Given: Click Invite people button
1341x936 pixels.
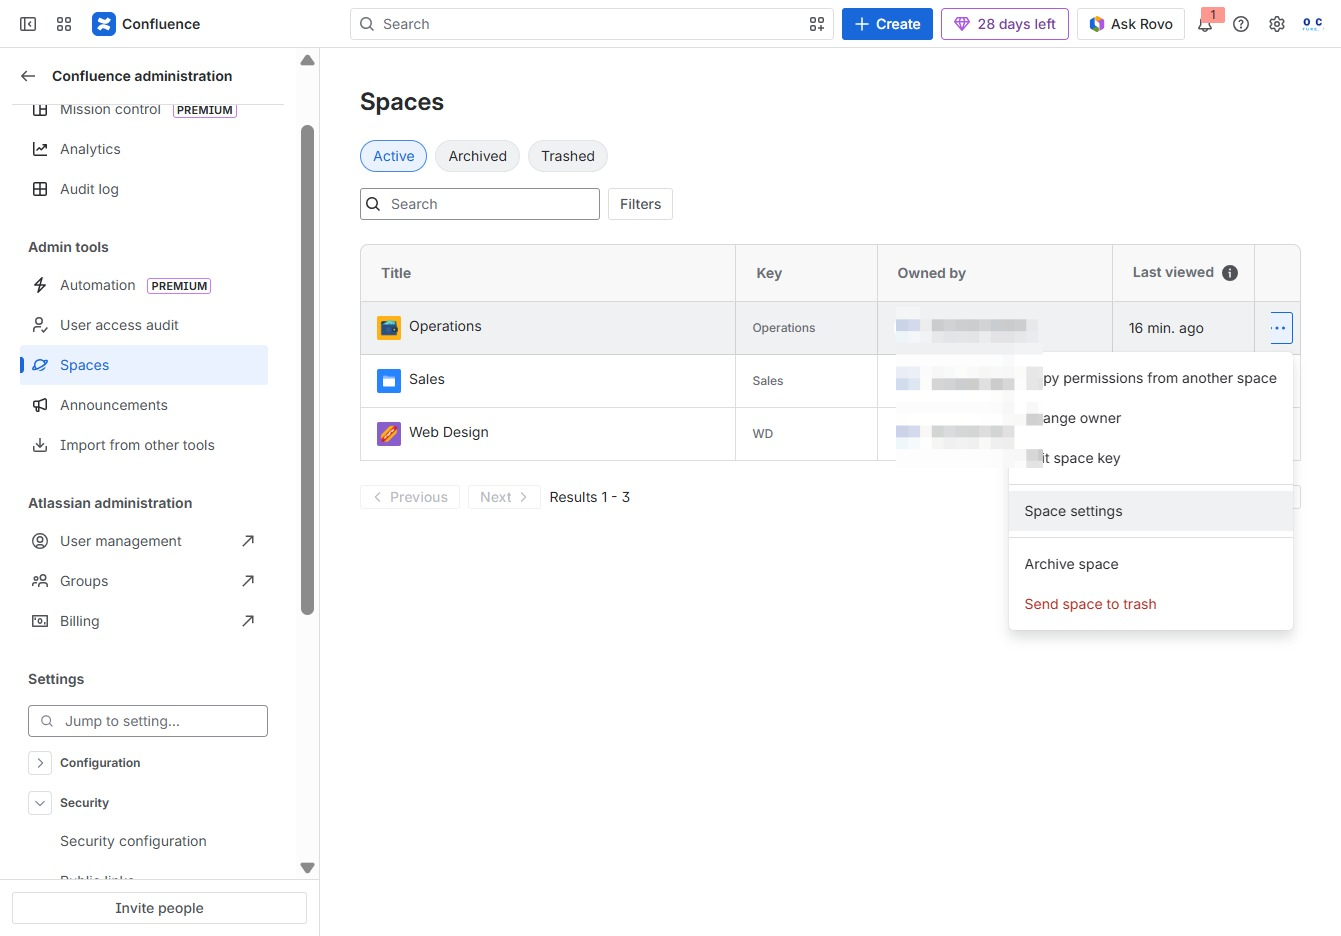Looking at the screenshot, I should click(x=159, y=908).
